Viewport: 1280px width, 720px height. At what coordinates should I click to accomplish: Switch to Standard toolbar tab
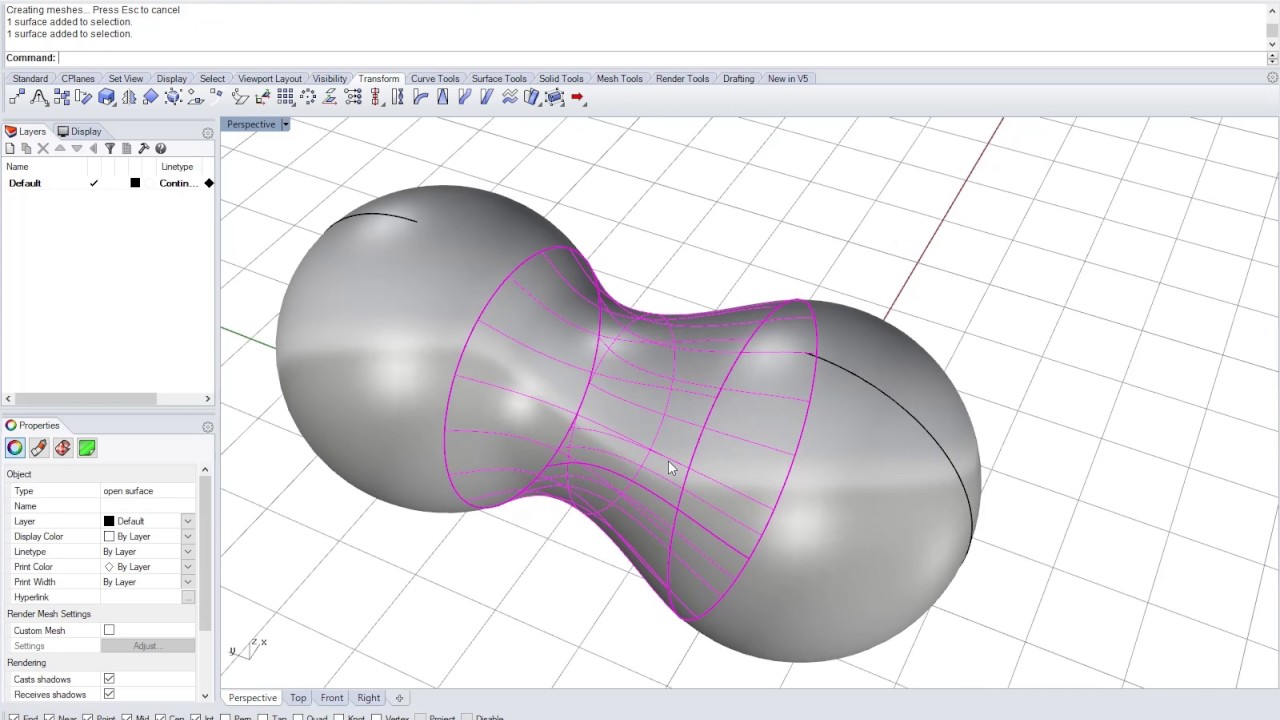[x=30, y=78]
